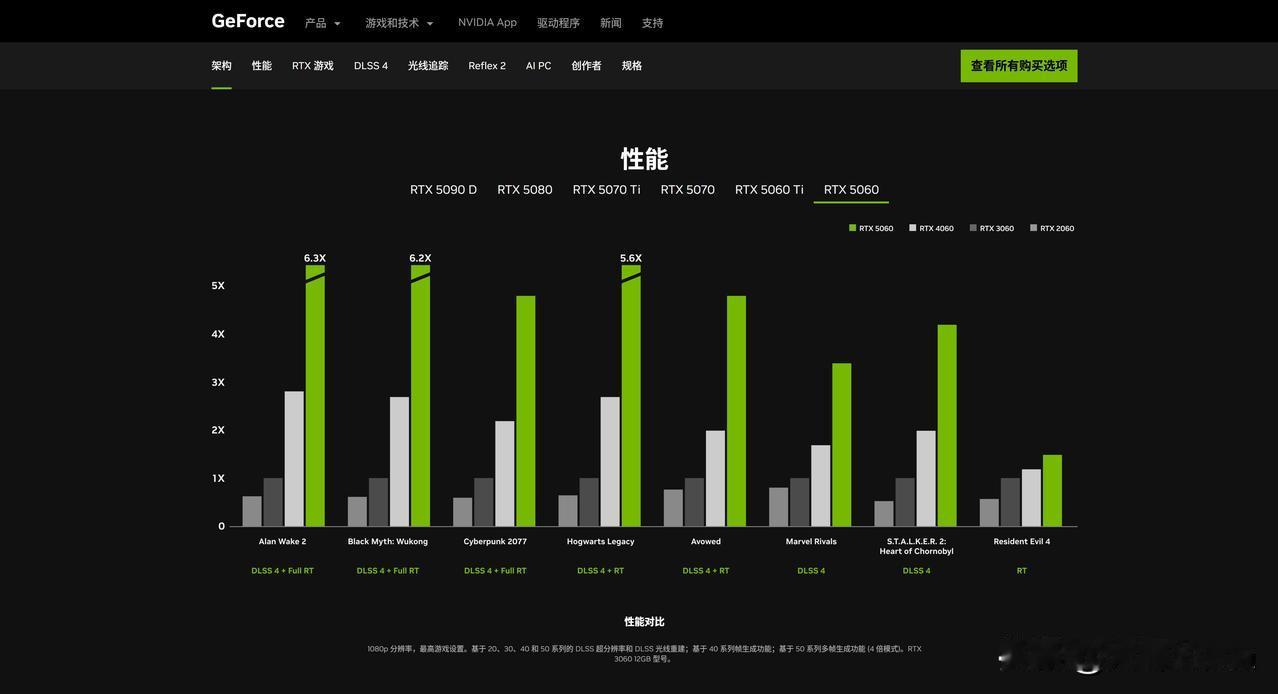The width and height of the screenshot is (1278, 694).
Task: Jump to the 性能 section tab
Action: coord(262,66)
